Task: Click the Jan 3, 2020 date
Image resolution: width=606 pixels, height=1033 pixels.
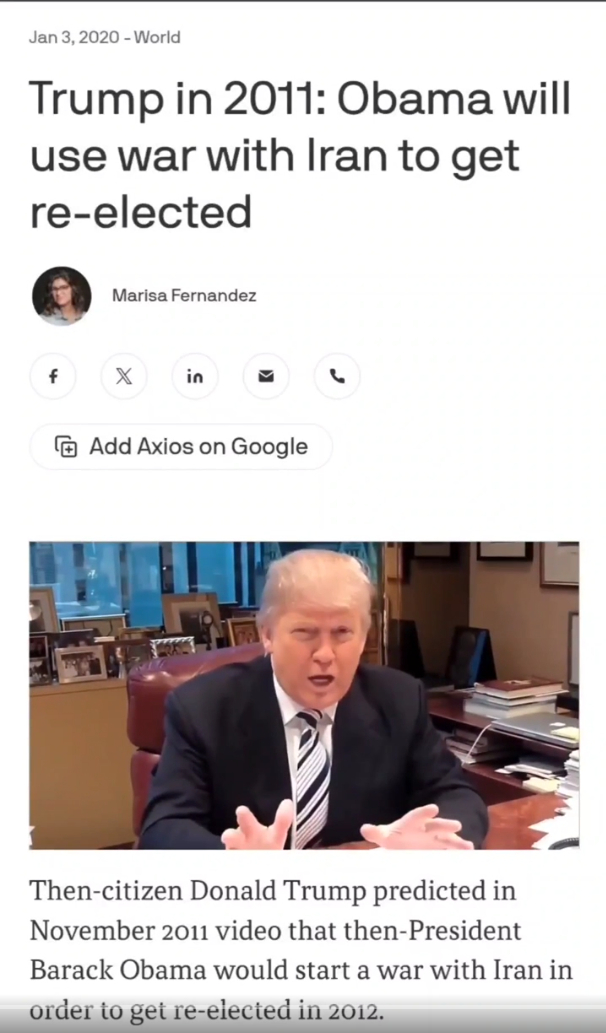Action: click(74, 37)
